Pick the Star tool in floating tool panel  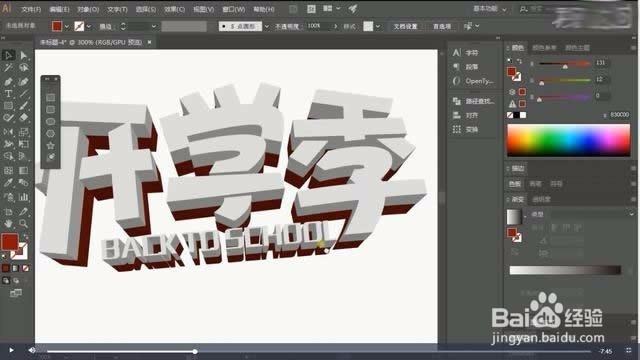pos(51,145)
